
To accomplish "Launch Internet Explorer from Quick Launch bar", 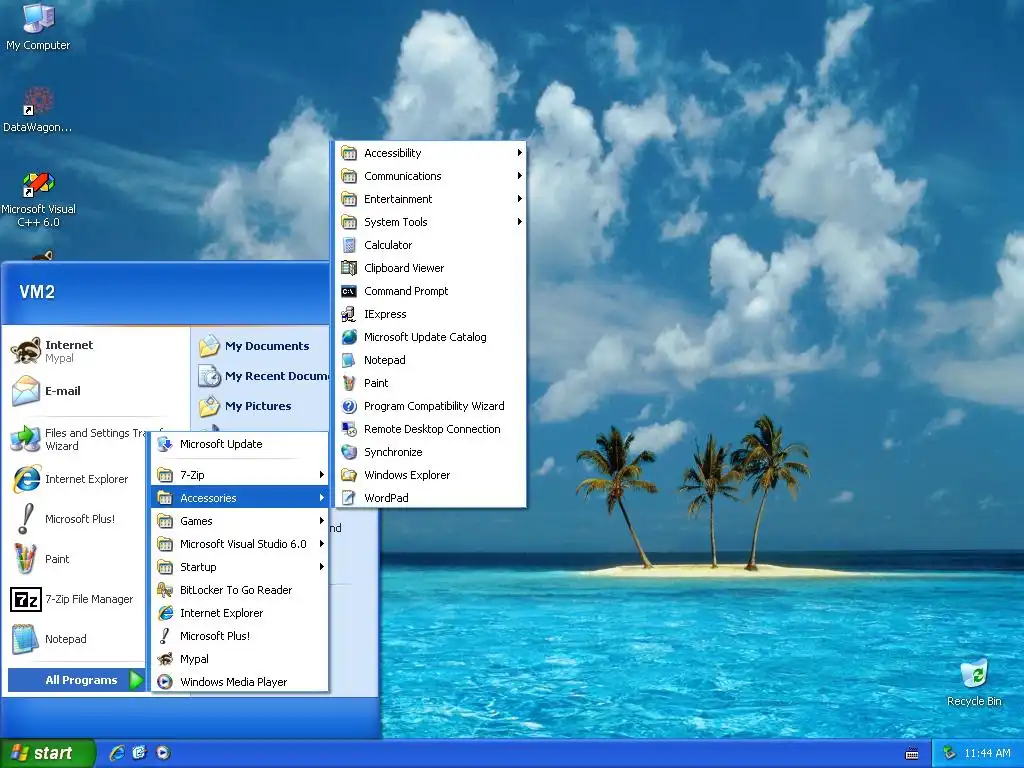I will [117, 752].
